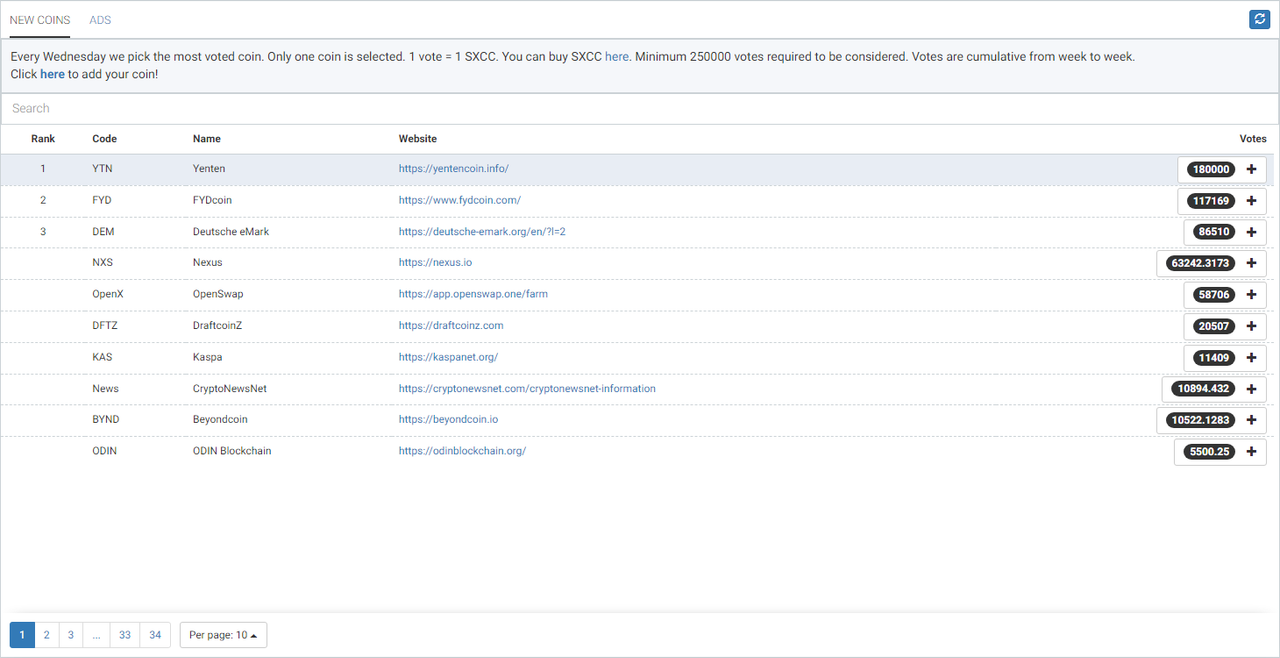
Task: Go to page 3
Action: 71,635
